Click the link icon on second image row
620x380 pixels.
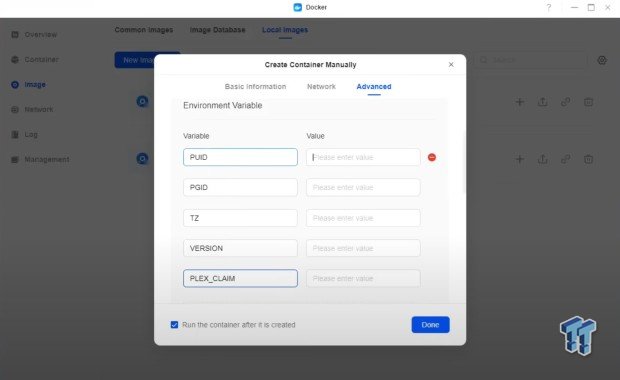[x=565, y=159]
